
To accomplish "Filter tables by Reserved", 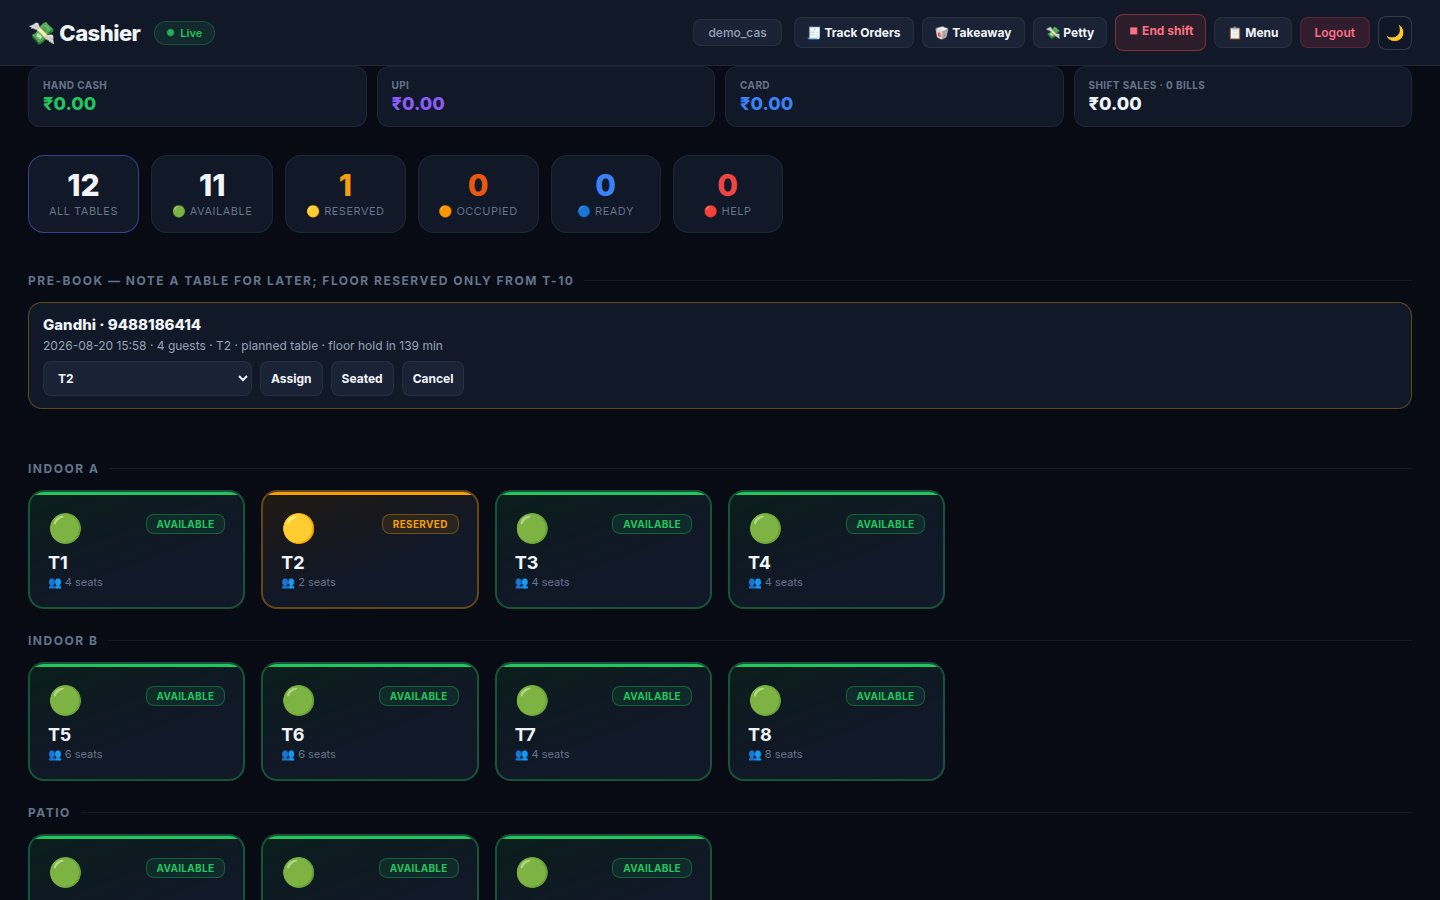I will click(x=345, y=194).
